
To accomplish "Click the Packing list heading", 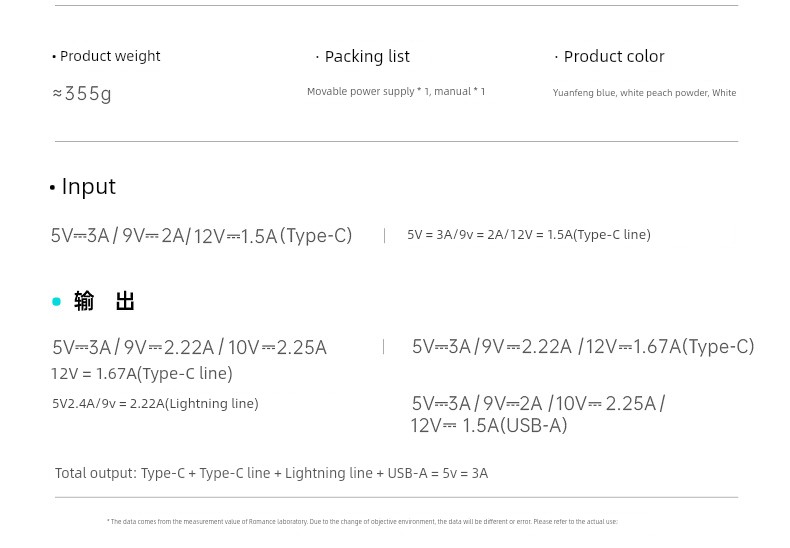I will [x=363, y=56].
